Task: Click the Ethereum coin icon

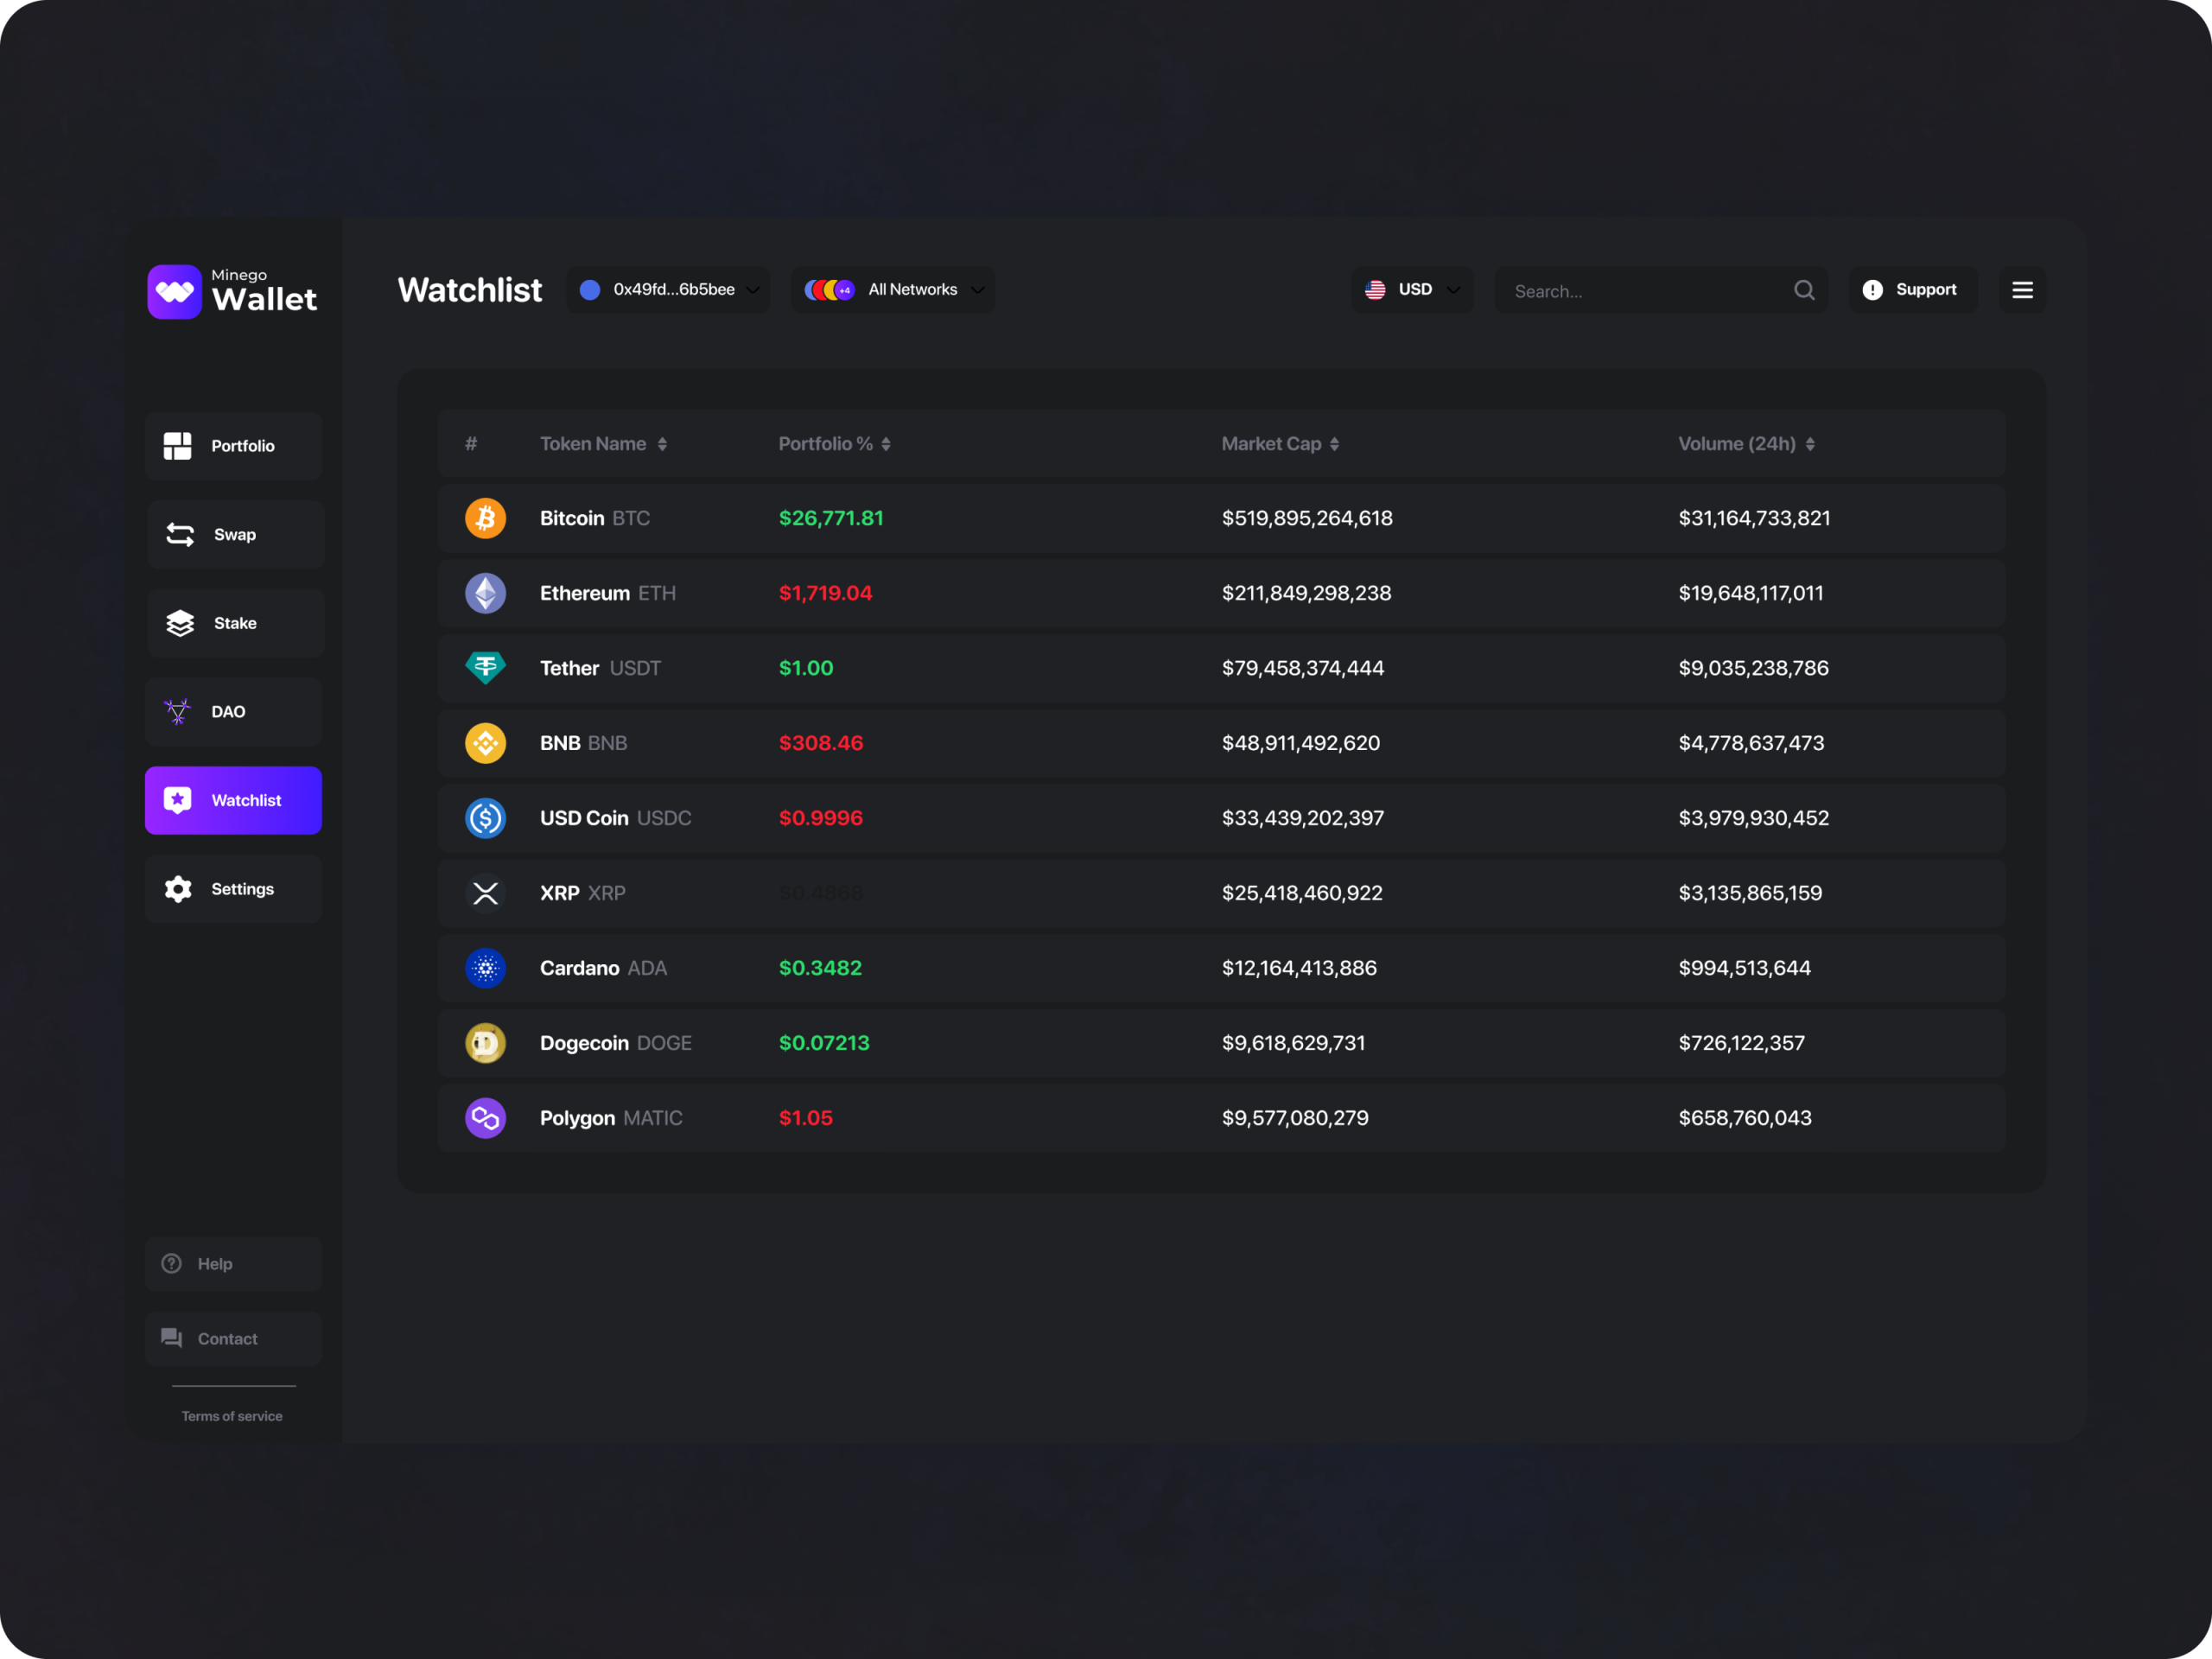Action: click(486, 593)
